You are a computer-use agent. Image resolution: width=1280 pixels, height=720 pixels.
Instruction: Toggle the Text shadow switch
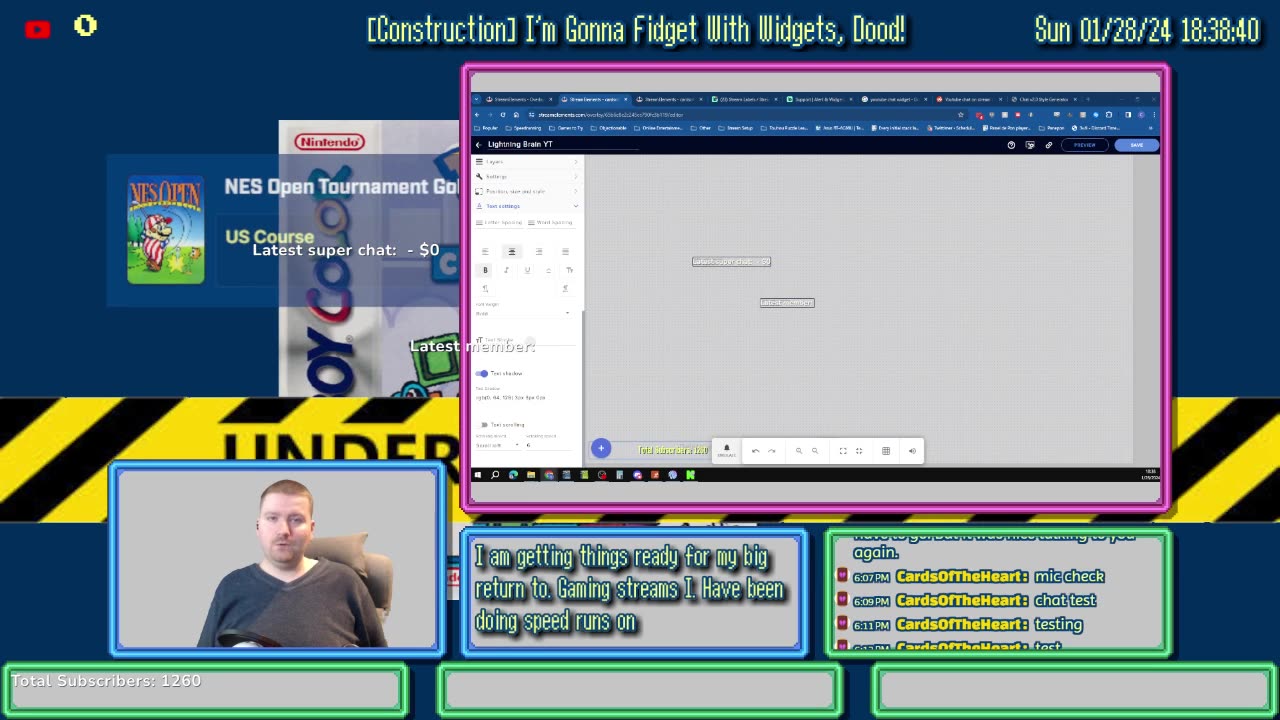pos(482,373)
